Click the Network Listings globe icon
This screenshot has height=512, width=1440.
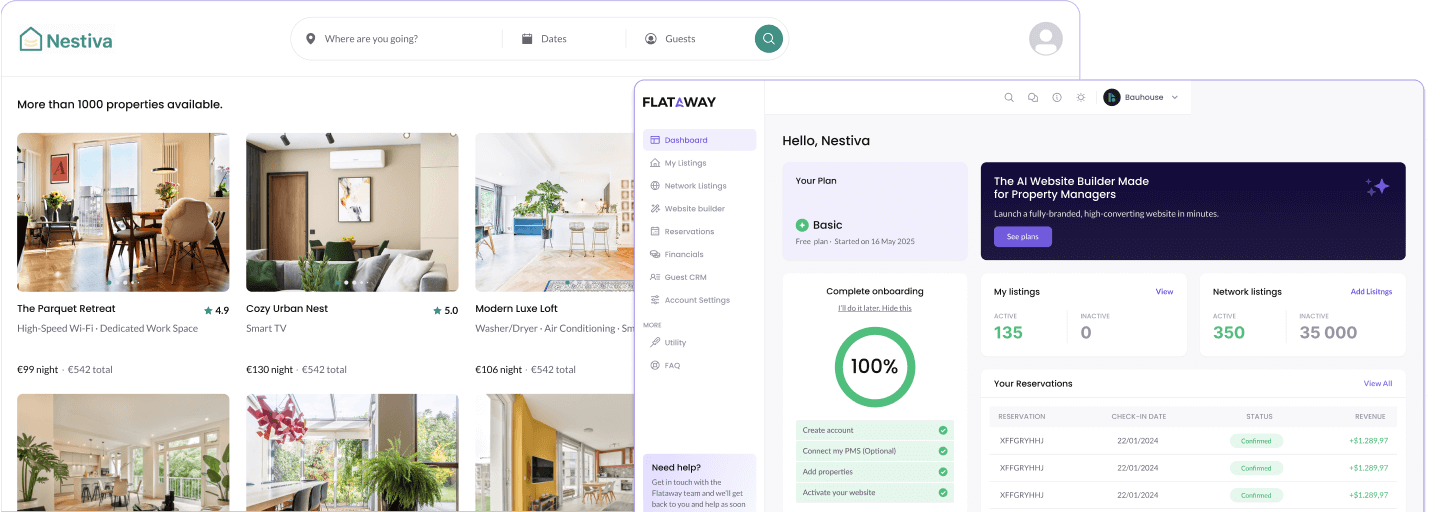655,186
